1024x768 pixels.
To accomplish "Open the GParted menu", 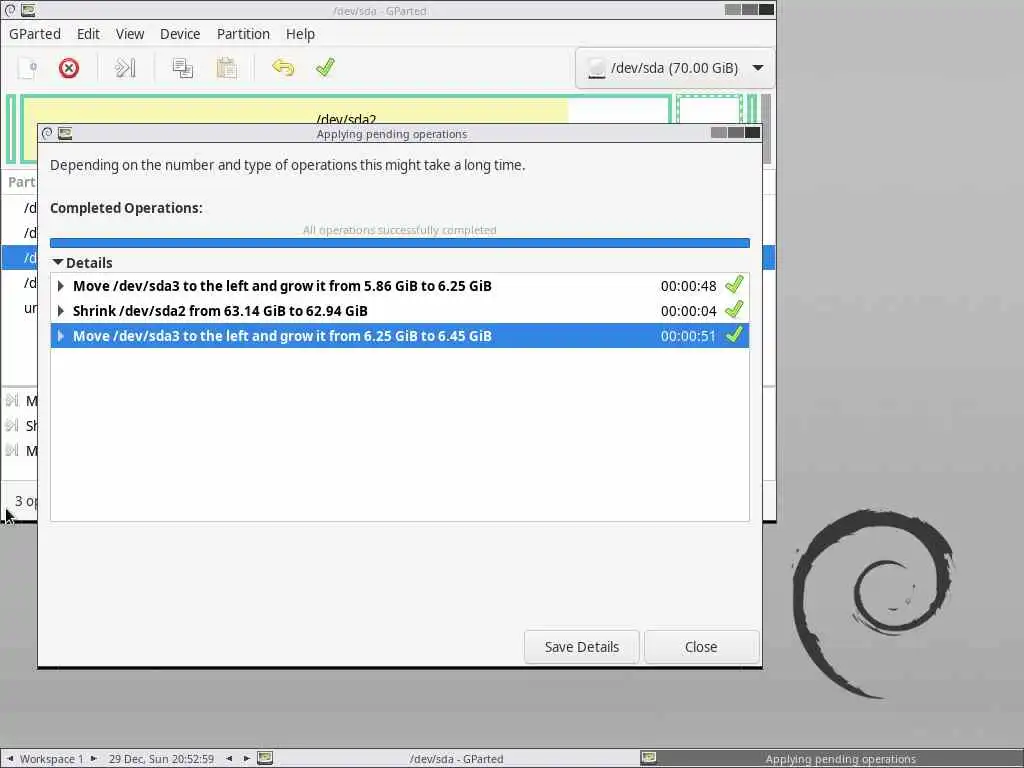I will click(35, 34).
